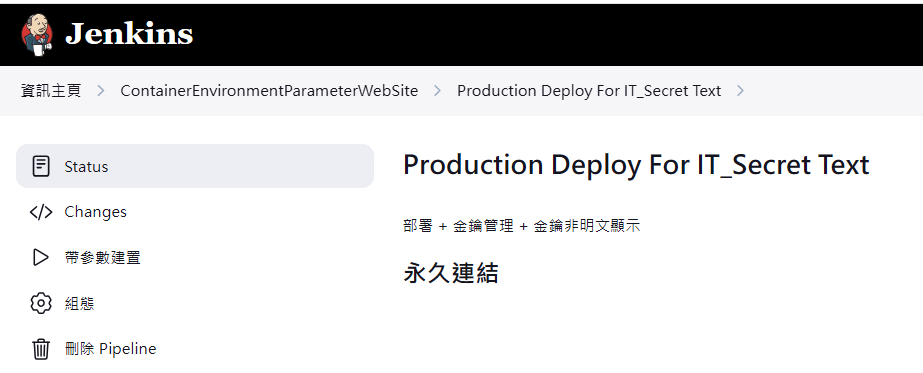Click the Production Deploy For IT_Secret Text page title
Viewport: 923px width, 373px height.
pyautogui.click(x=636, y=165)
